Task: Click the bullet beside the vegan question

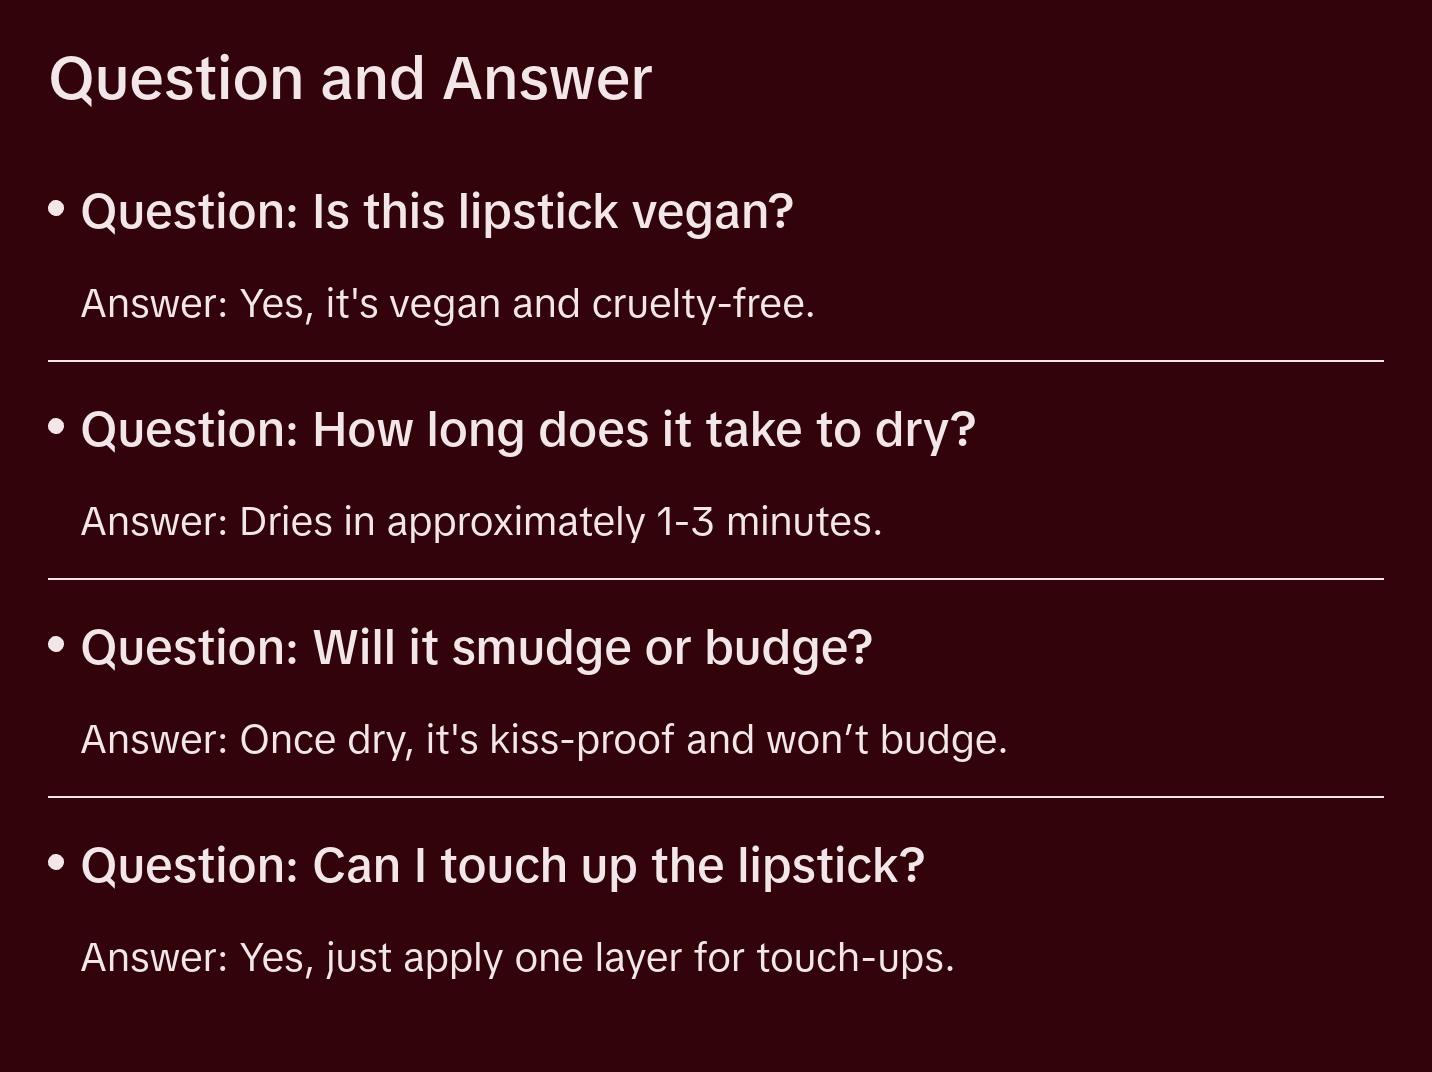Action: pos(57,209)
